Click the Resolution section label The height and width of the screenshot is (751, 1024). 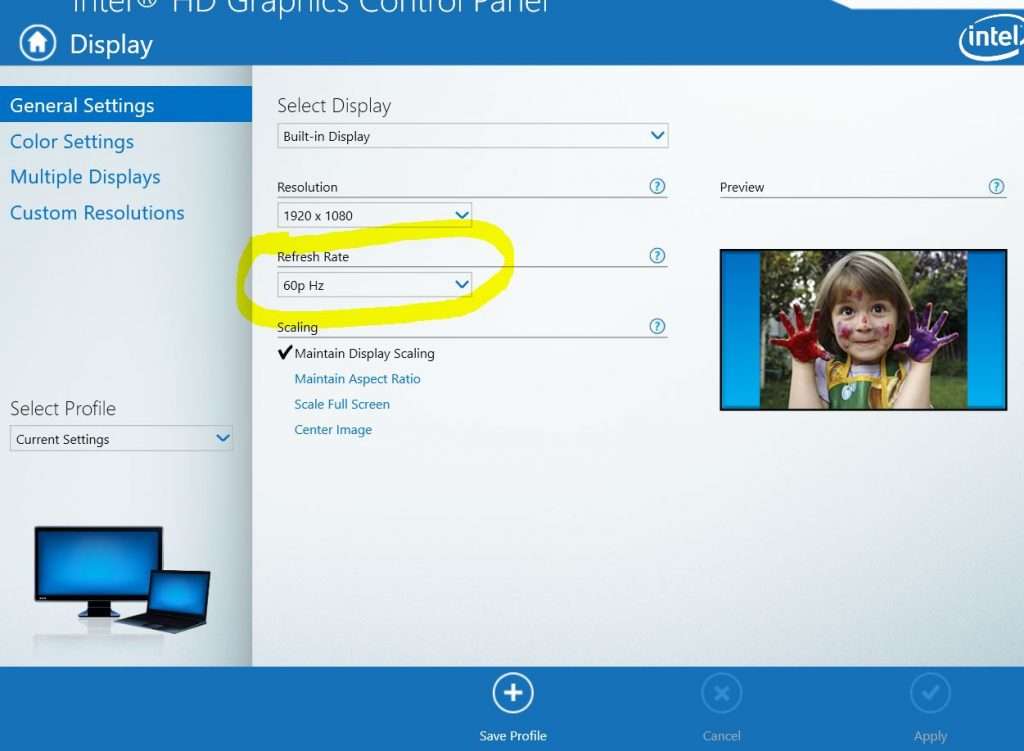307,187
